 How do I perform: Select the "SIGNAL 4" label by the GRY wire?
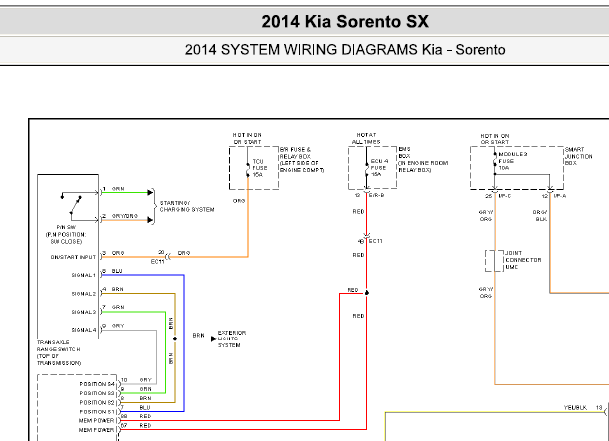coord(84,330)
